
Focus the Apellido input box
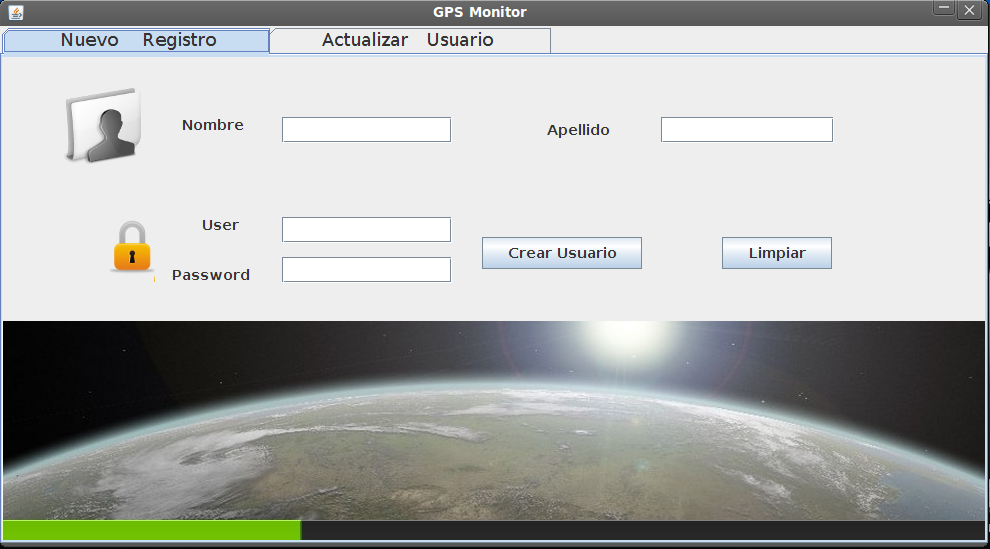pyautogui.click(x=747, y=129)
